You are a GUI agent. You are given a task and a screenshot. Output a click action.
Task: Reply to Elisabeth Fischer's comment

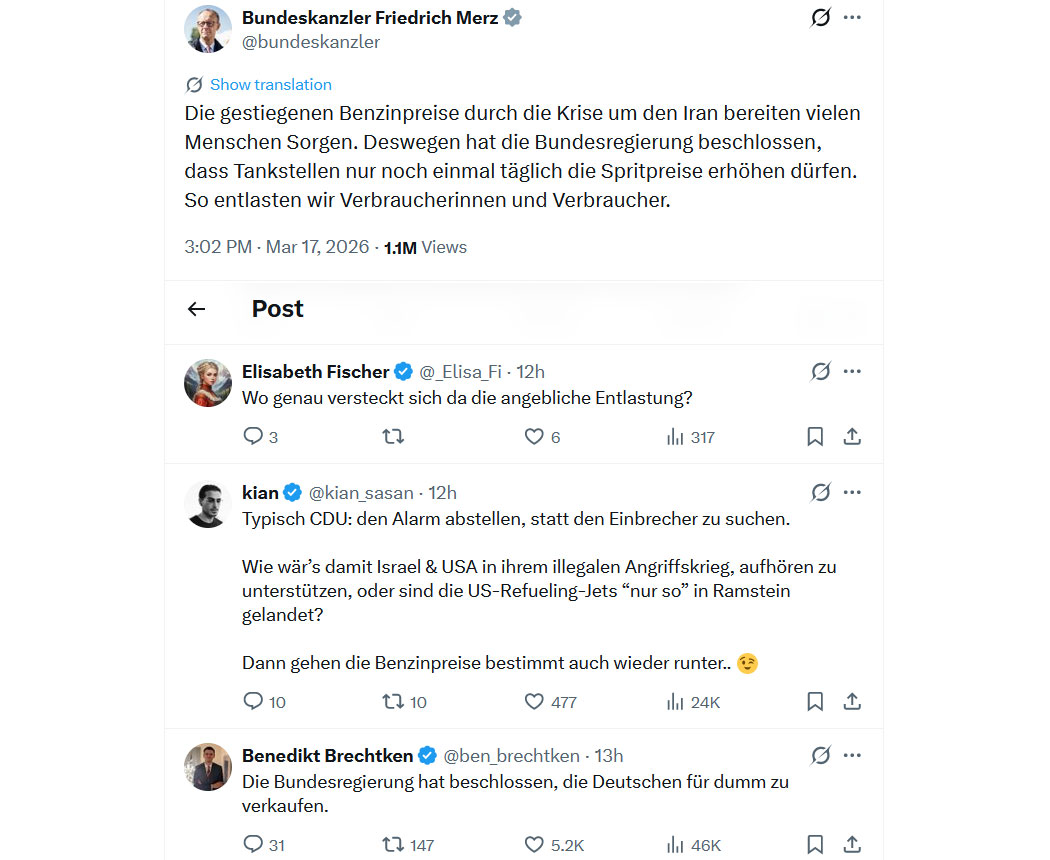point(254,436)
